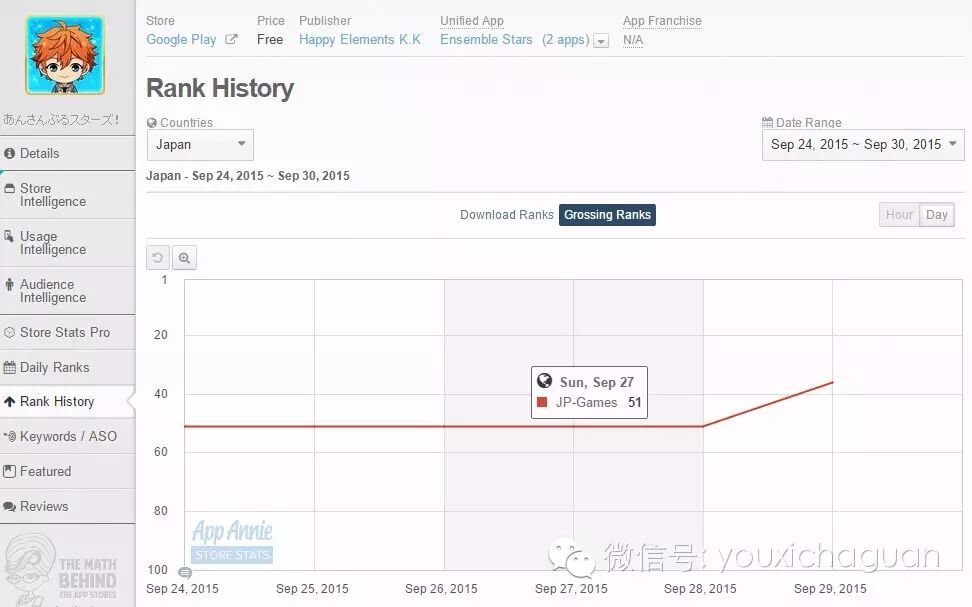Image resolution: width=972 pixels, height=607 pixels.
Task: Open Reviews in the sidebar
Action: tap(68, 506)
